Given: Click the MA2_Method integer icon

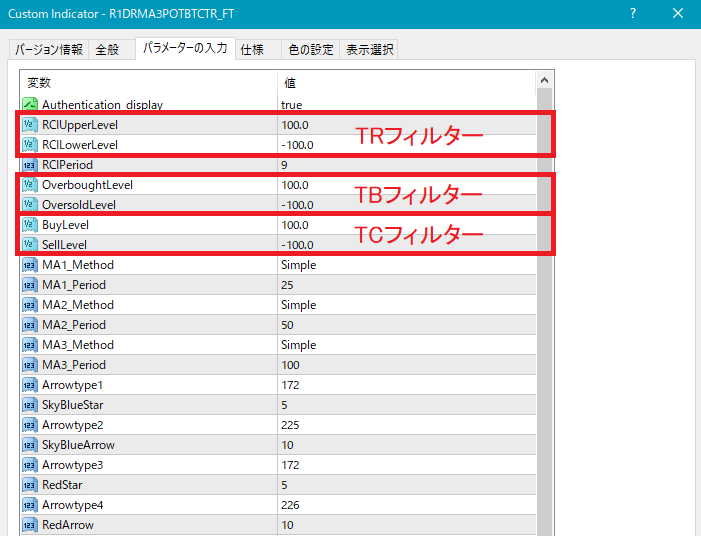Looking at the screenshot, I should tap(30, 305).
